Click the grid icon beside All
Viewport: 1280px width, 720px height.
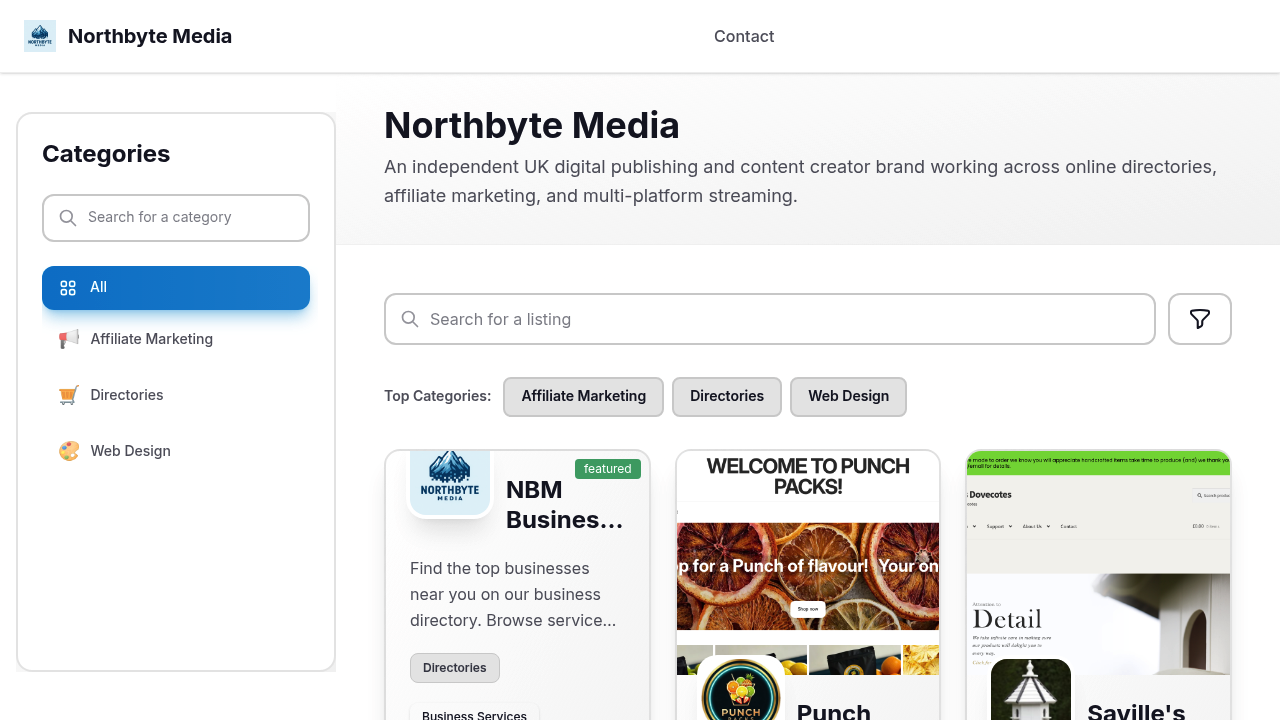(x=68, y=288)
